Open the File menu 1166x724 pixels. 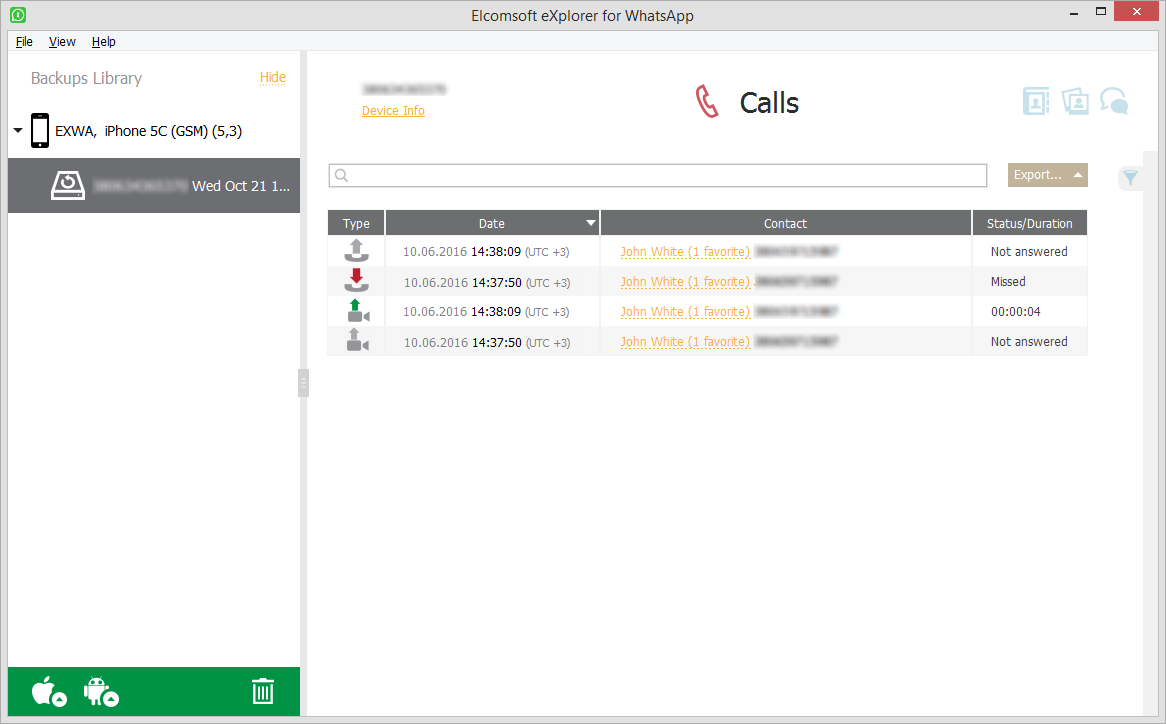click(24, 42)
